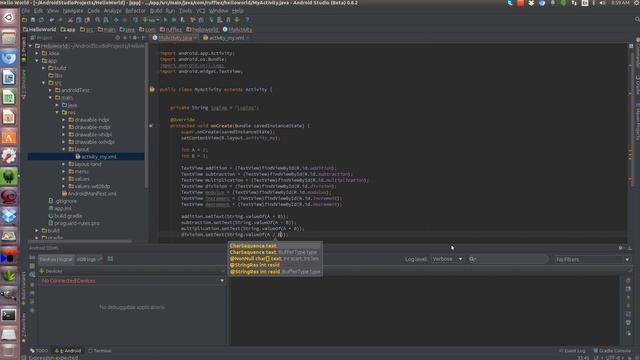
Task: Click the Save All toolbar icon
Action: [x=33, y=20]
